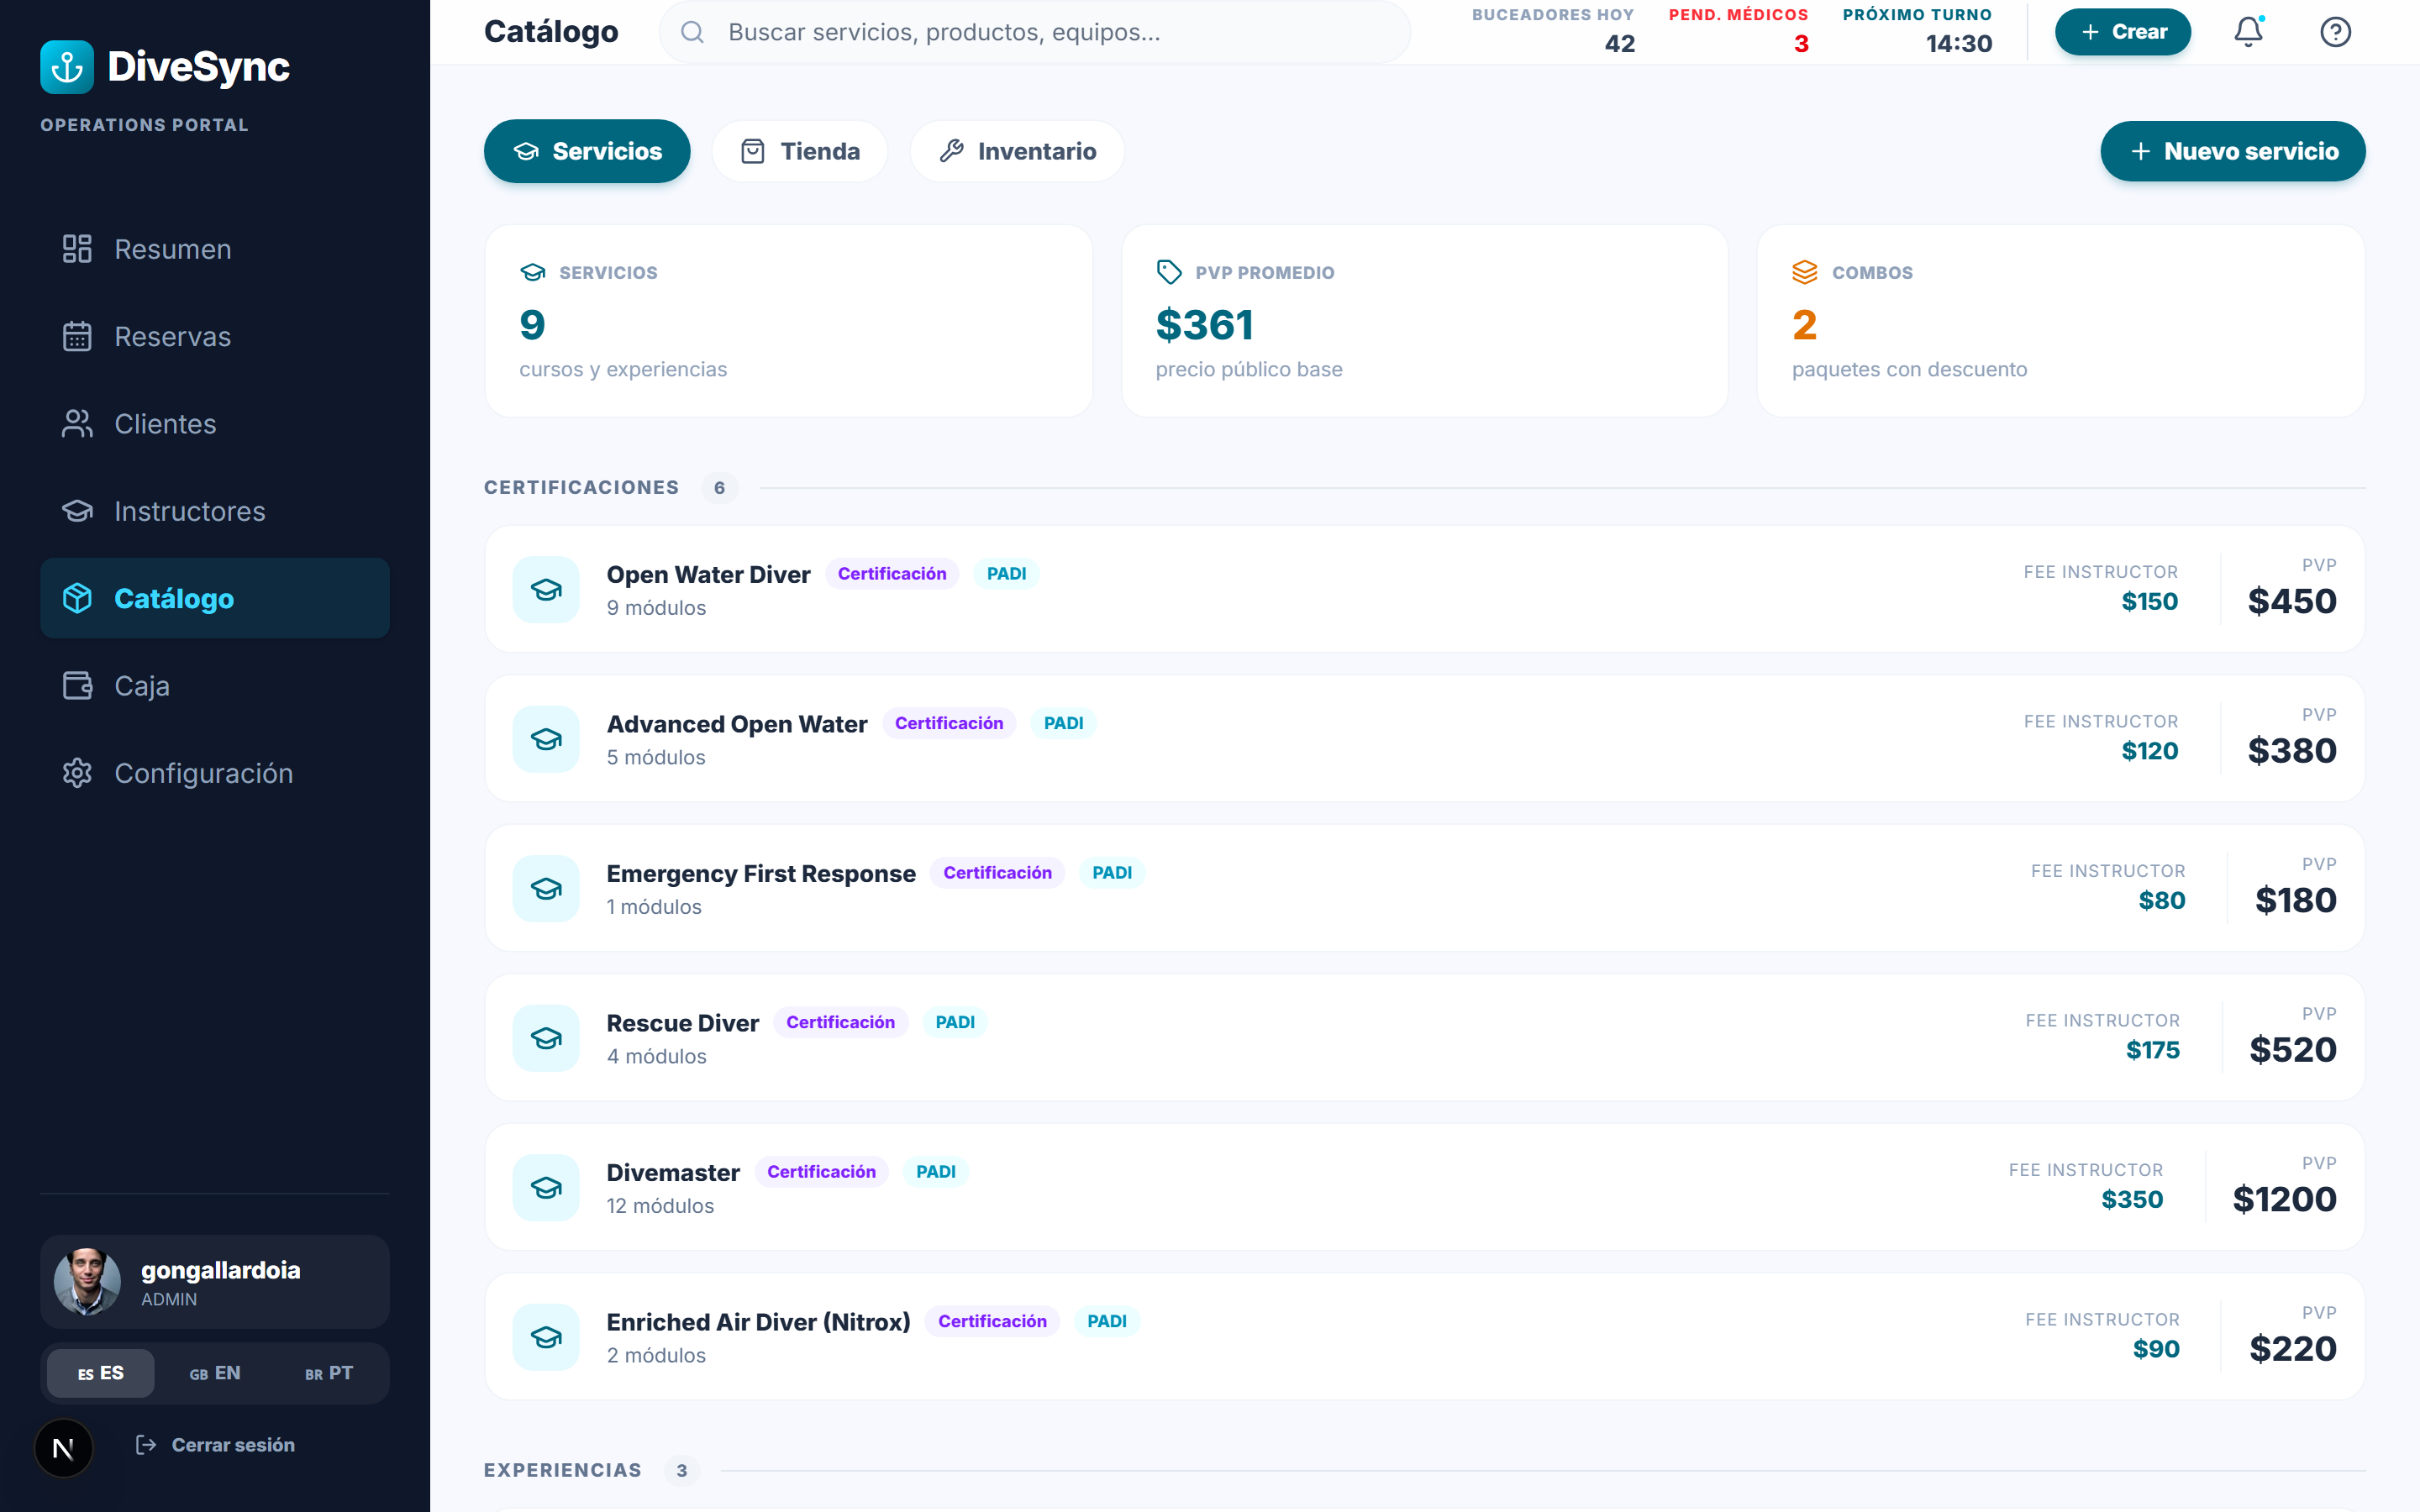Click the Combos count 2
The width and height of the screenshot is (2420, 1512).
click(1804, 324)
